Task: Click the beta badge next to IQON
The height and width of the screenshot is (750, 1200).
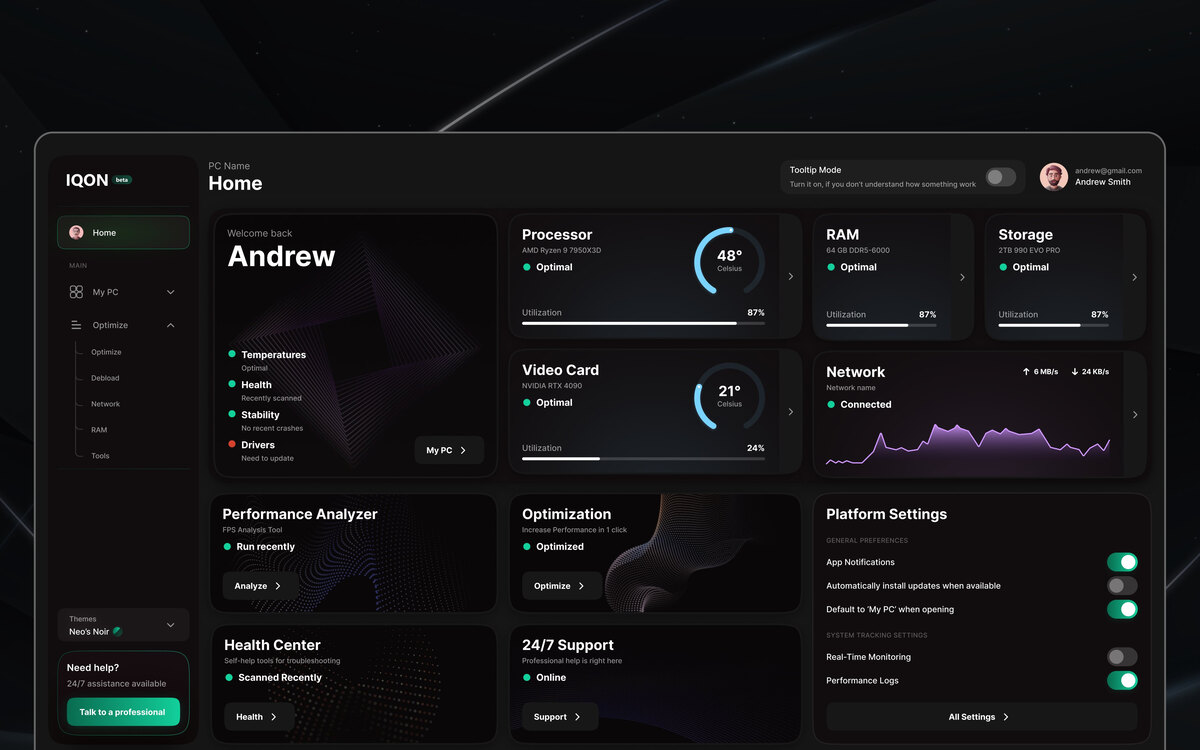Action: (123, 180)
